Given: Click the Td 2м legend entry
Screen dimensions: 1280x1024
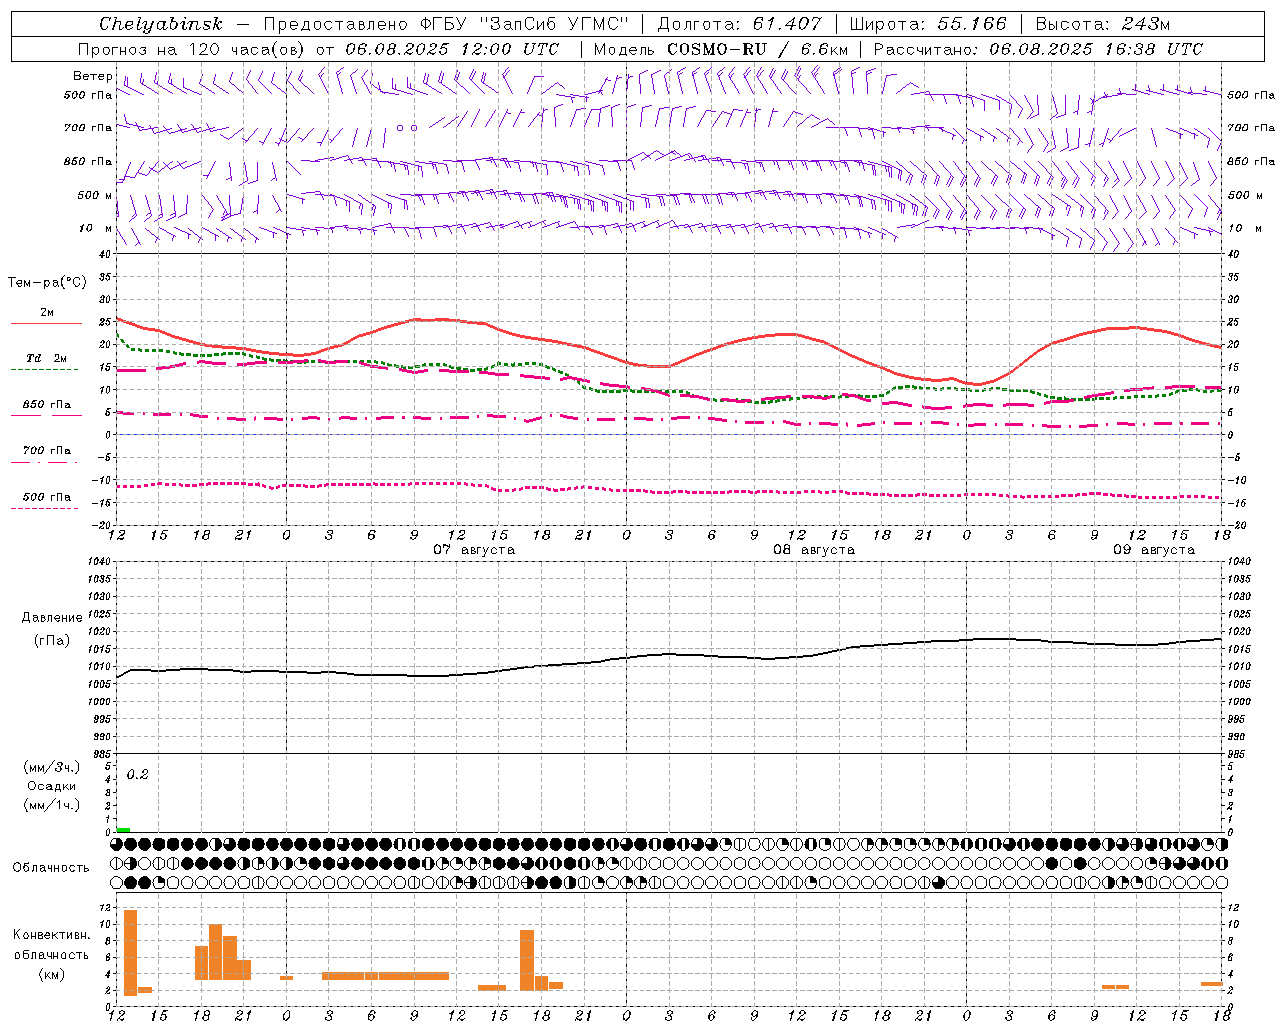Looking at the screenshot, I should click(x=46, y=358).
